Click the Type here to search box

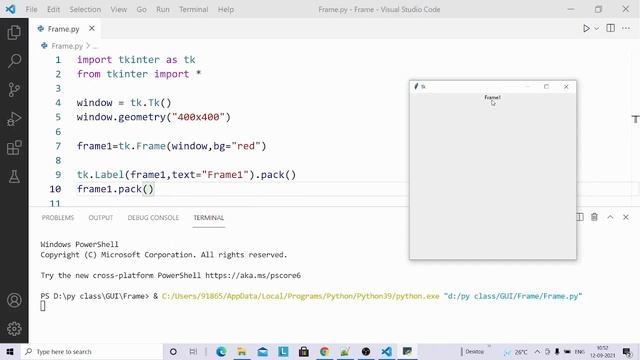point(92,351)
